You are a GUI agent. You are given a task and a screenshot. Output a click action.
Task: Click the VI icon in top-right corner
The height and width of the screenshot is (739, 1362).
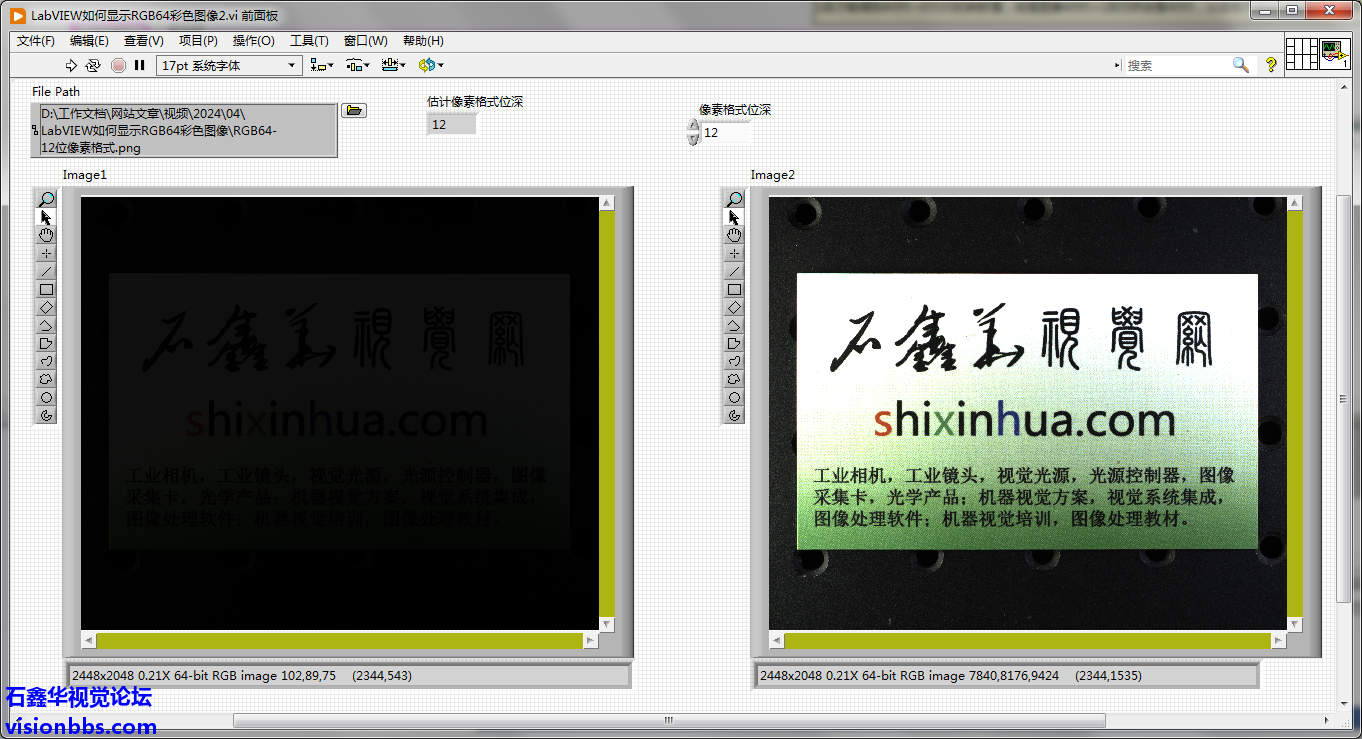[1336, 54]
